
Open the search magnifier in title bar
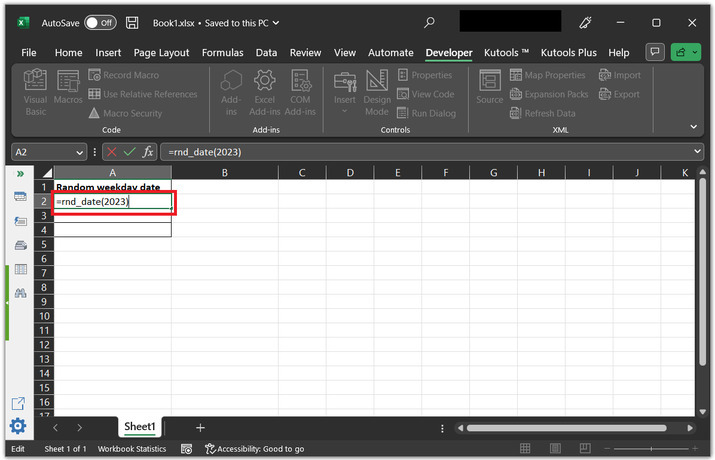point(429,22)
